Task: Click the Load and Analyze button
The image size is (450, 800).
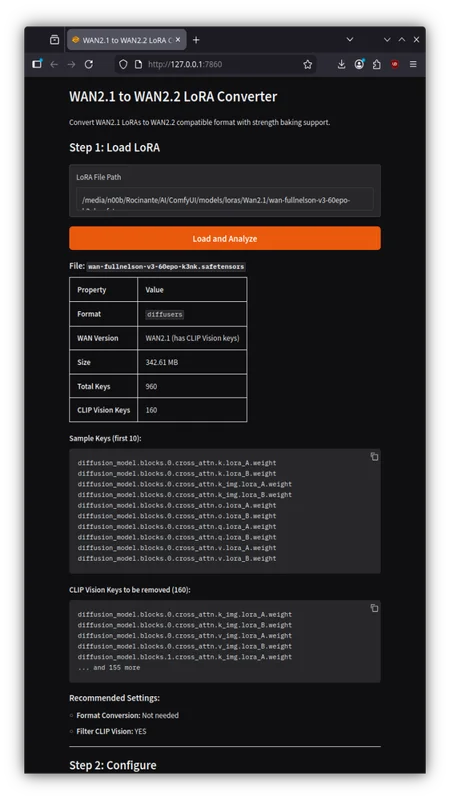Action: 225,238
